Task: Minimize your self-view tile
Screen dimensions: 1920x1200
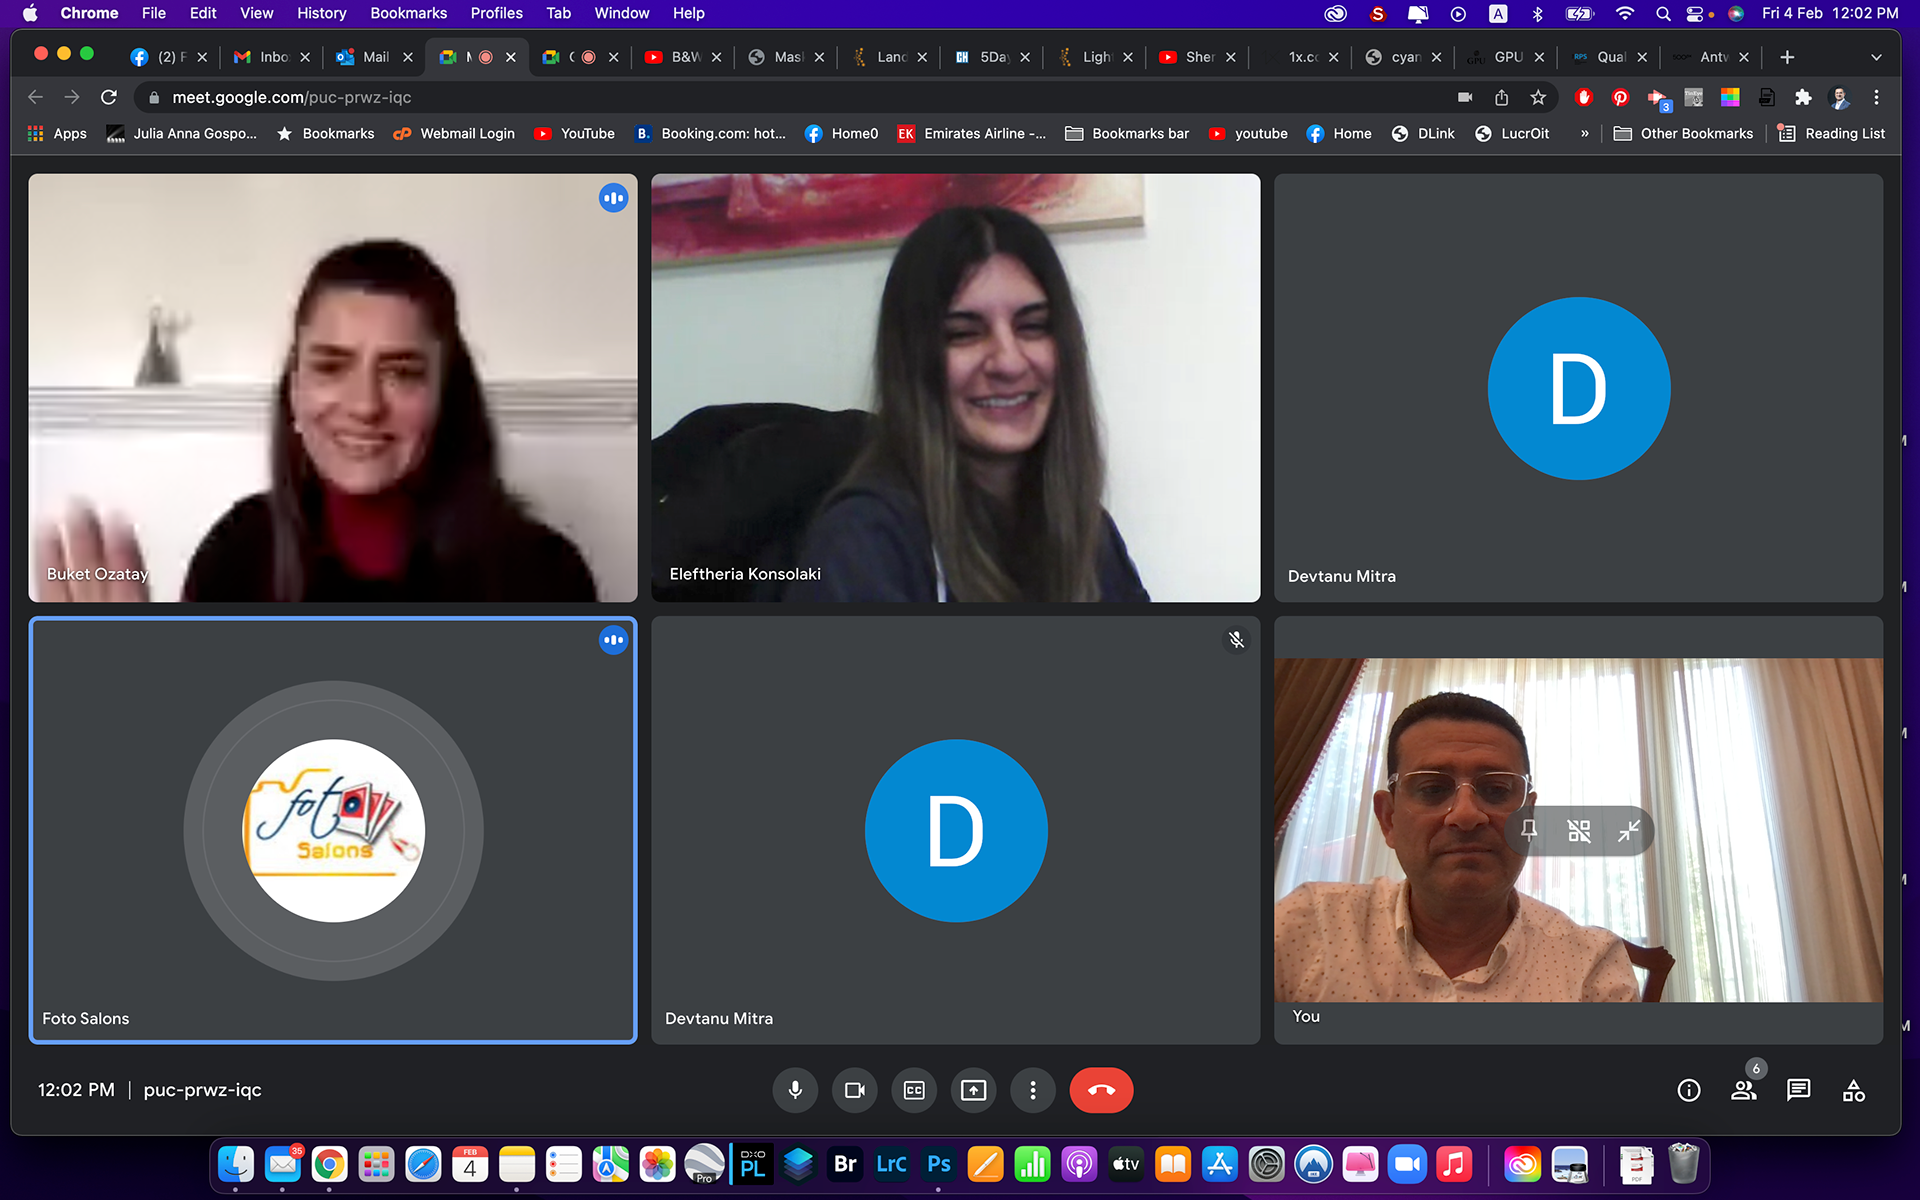Action: click(1629, 830)
